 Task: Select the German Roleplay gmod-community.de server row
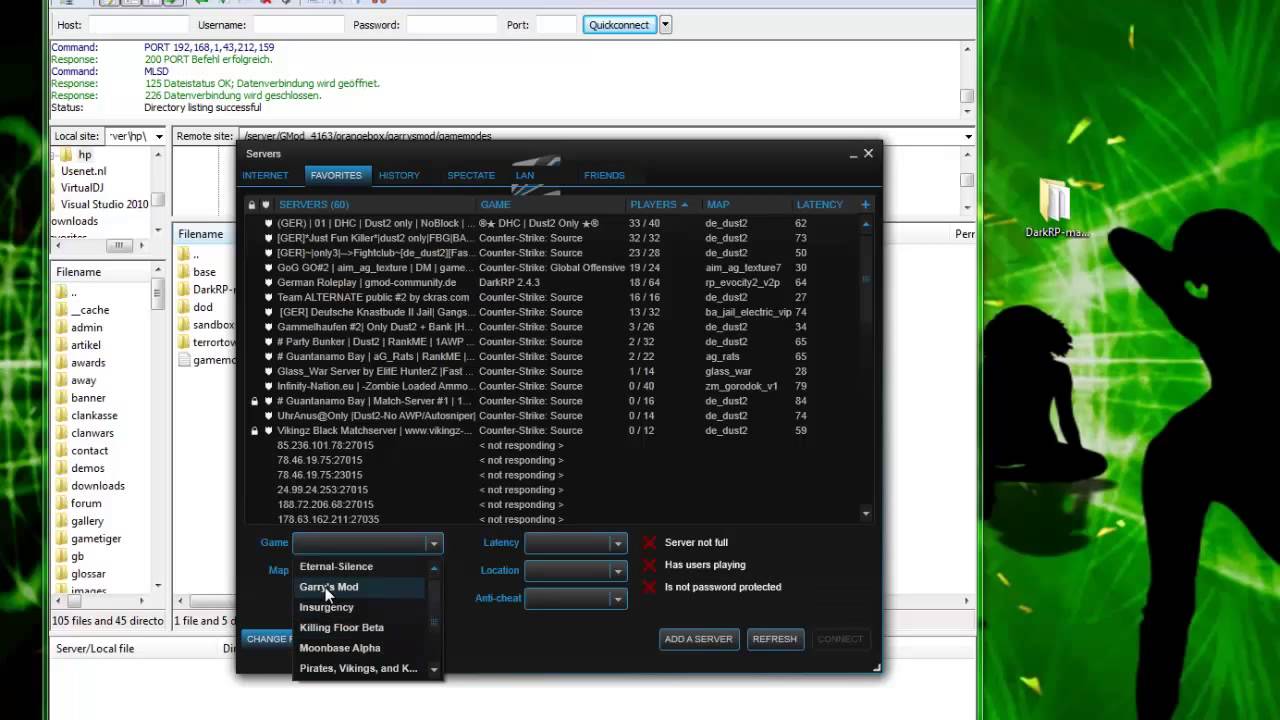[x=553, y=283]
